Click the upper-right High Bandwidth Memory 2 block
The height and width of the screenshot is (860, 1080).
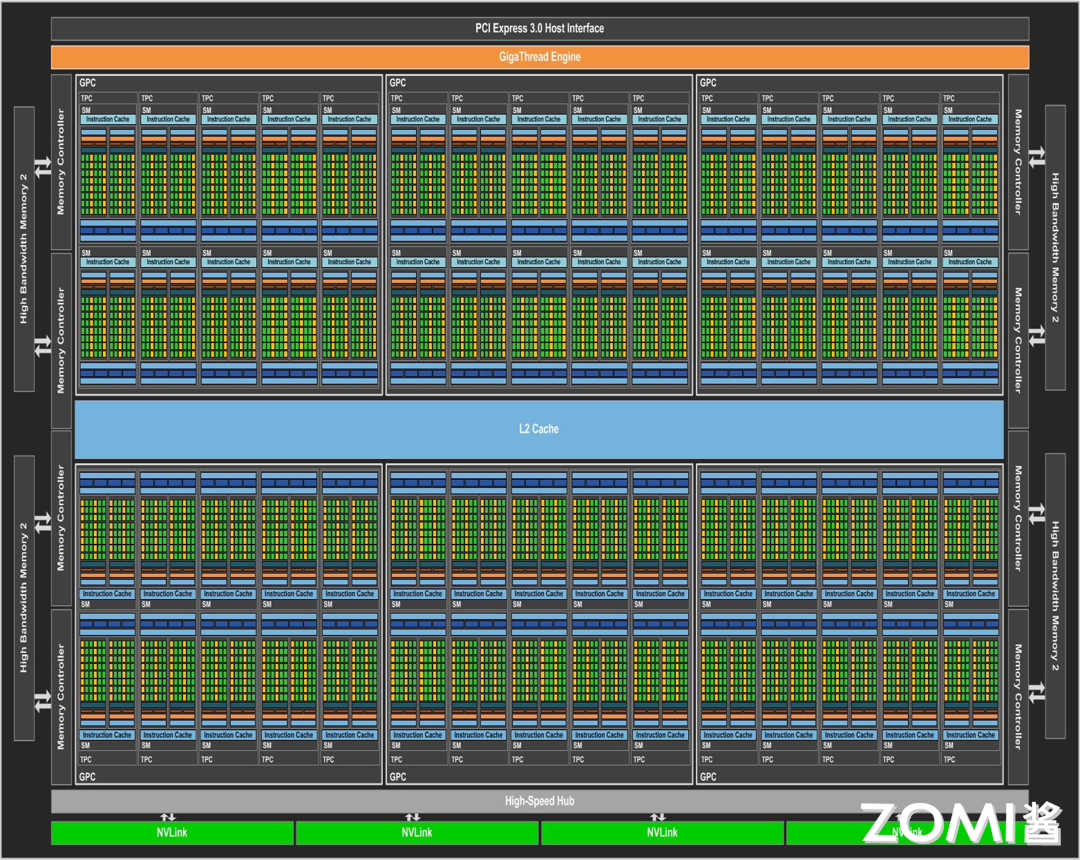coord(1055,247)
